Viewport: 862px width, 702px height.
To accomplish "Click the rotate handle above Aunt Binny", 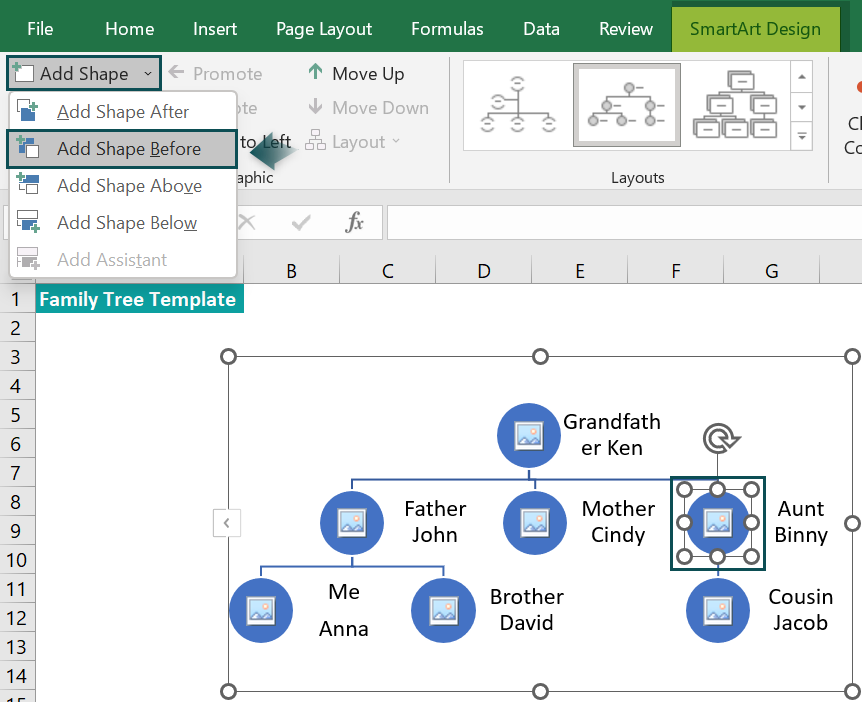I will [721, 439].
